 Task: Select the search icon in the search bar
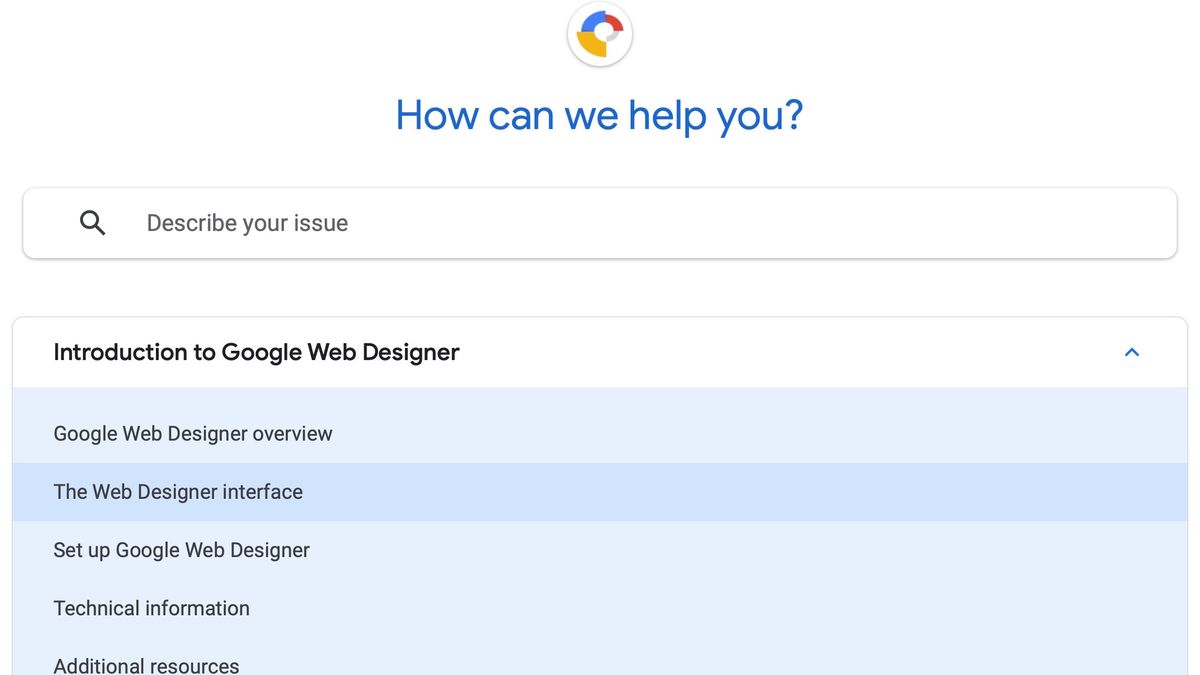pyautogui.click(x=92, y=222)
